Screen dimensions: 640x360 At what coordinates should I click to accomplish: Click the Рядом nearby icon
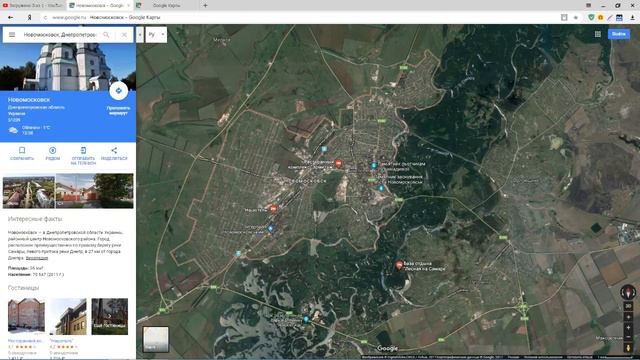(x=53, y=150)
